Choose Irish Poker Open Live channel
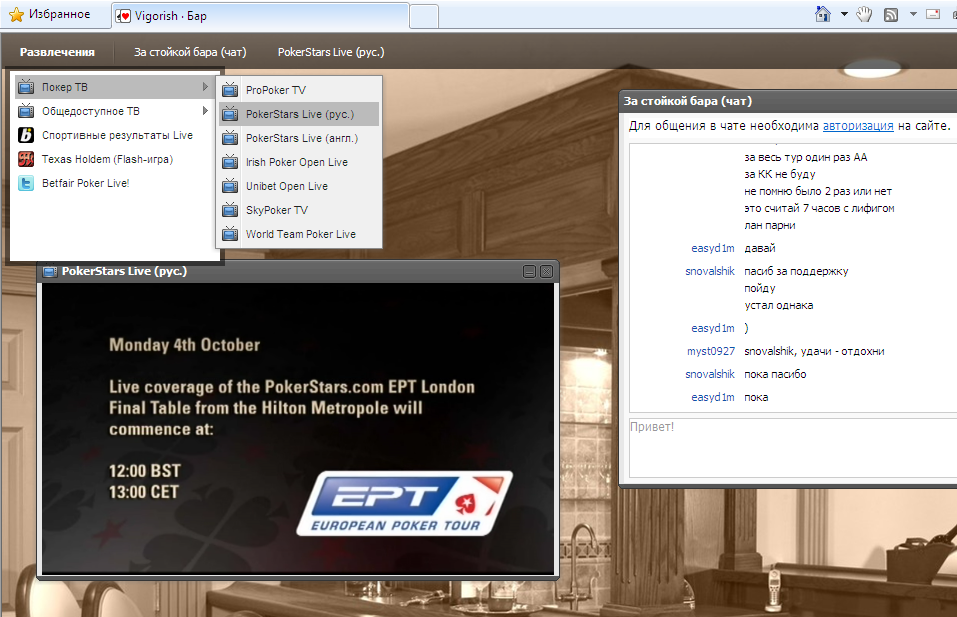This screenshot has height=617, width=957. coord(296,162)
